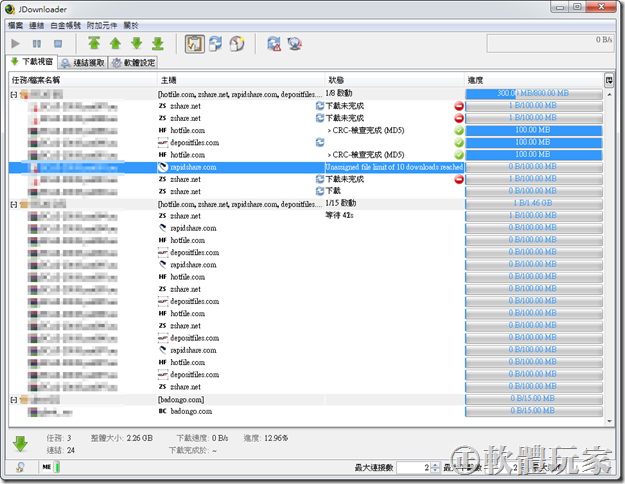
Task: Sort by the 主機 column header
Action: (x=241, y=80)
